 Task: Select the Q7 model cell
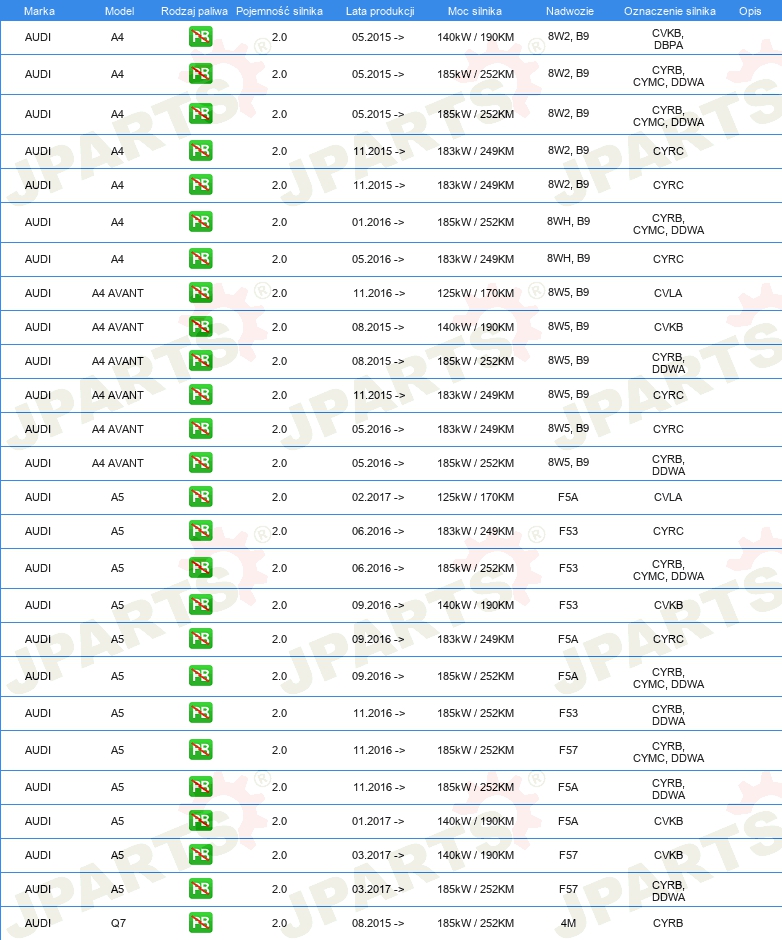tap(118, 923)
